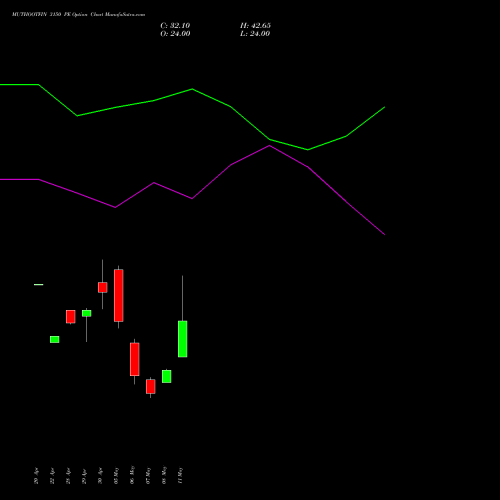Click the red candle for 28 Apr
Screen dimensions: 500x500
pos(71,317)
